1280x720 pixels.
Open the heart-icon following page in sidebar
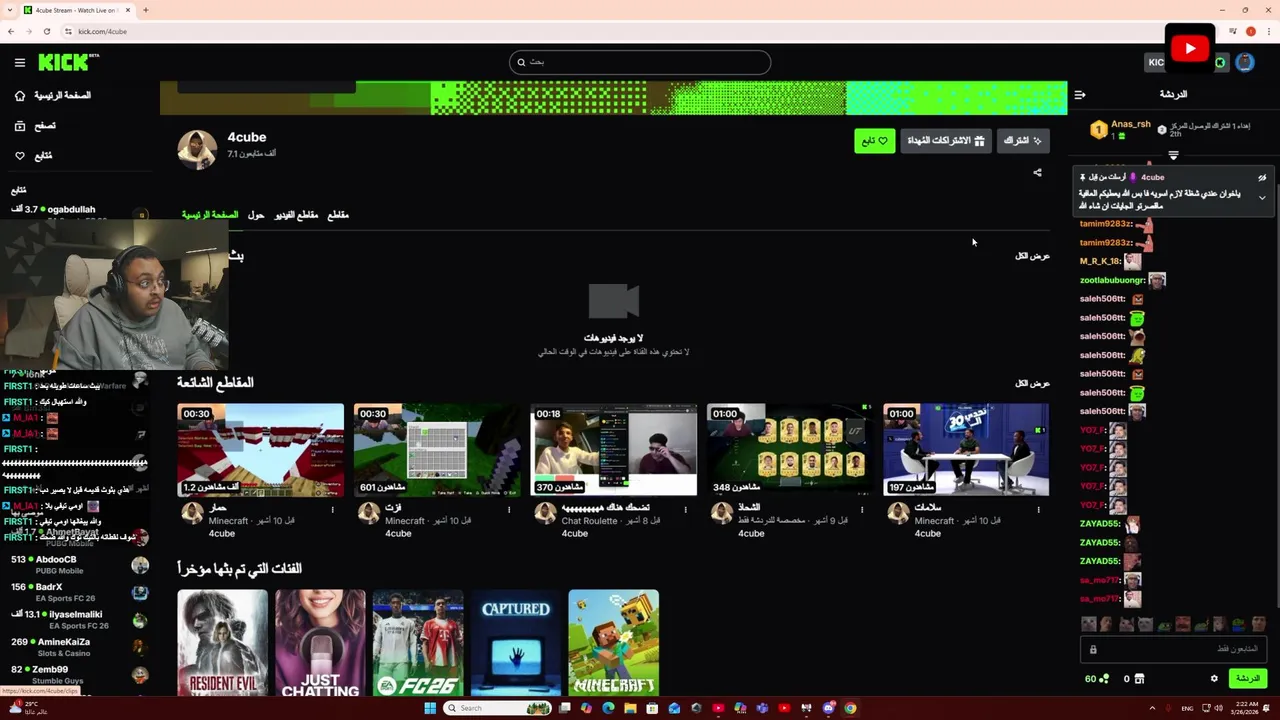pyautogui.click(x=33, y=156)
